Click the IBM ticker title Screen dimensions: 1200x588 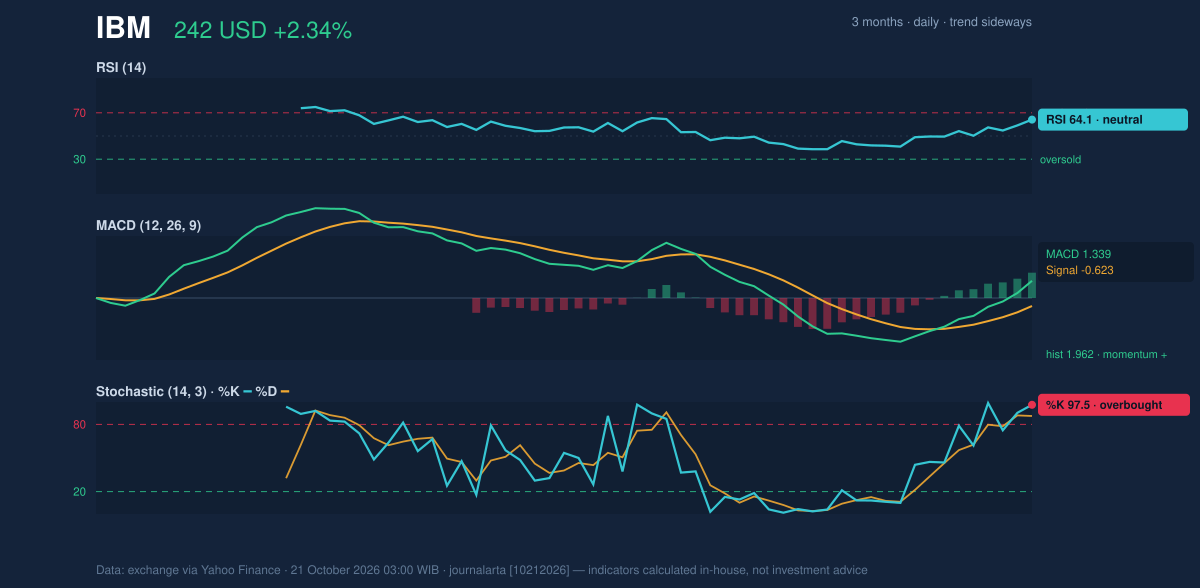click(123, 29)
